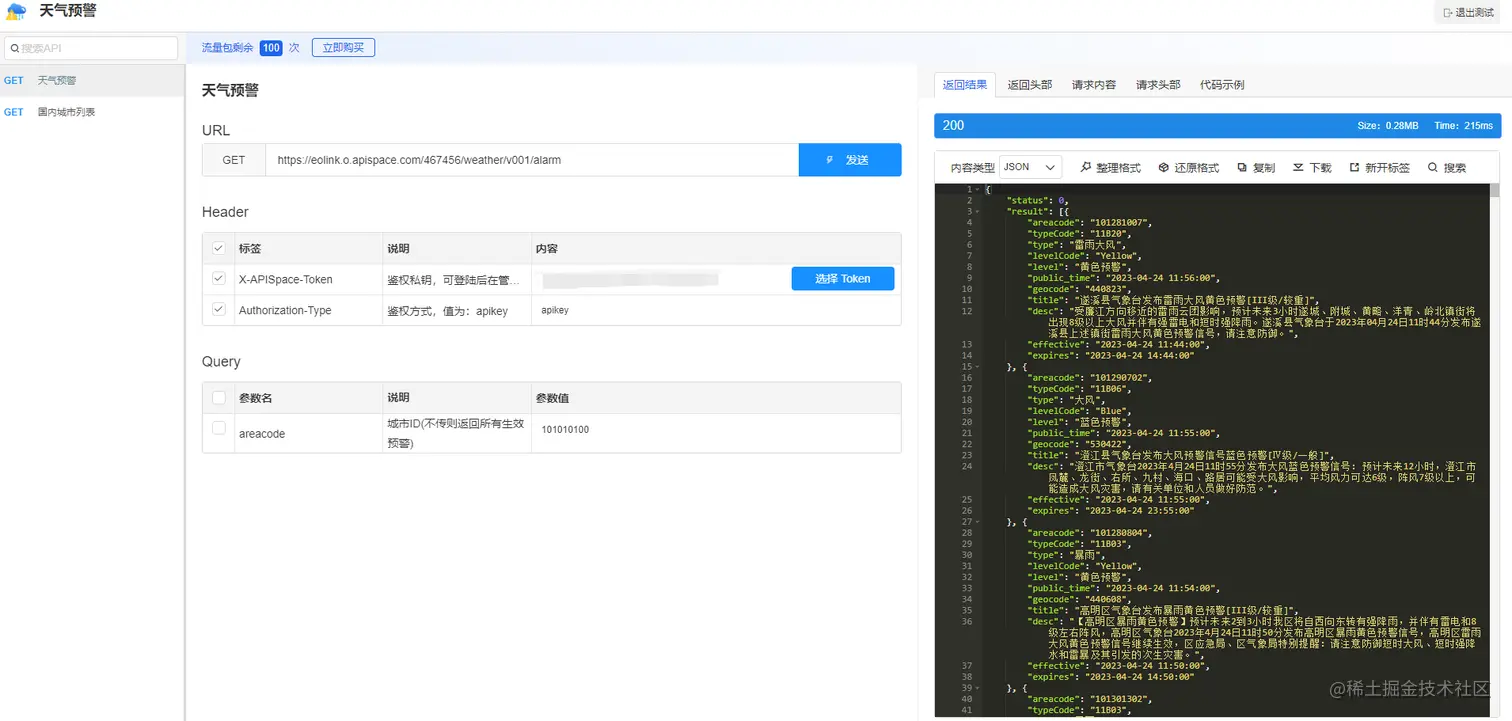Collapse the object fold arrow on line 15

[977, 367]
